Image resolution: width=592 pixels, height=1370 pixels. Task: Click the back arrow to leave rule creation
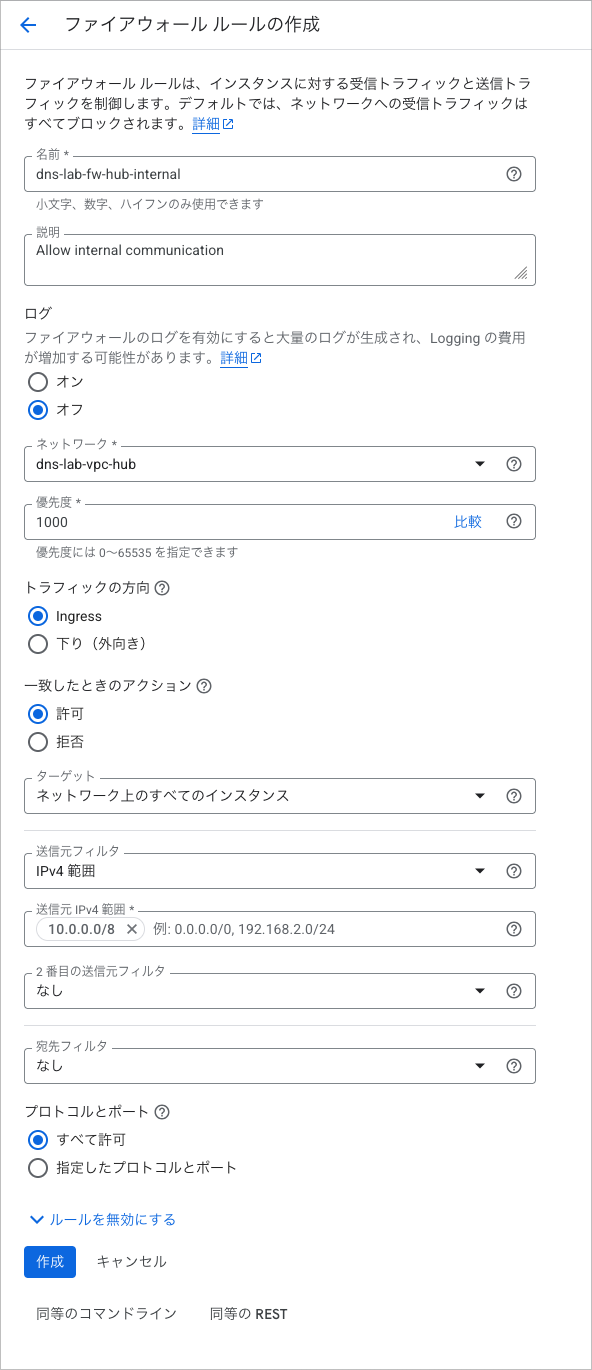pyautogui.click(x=27, y=25)
